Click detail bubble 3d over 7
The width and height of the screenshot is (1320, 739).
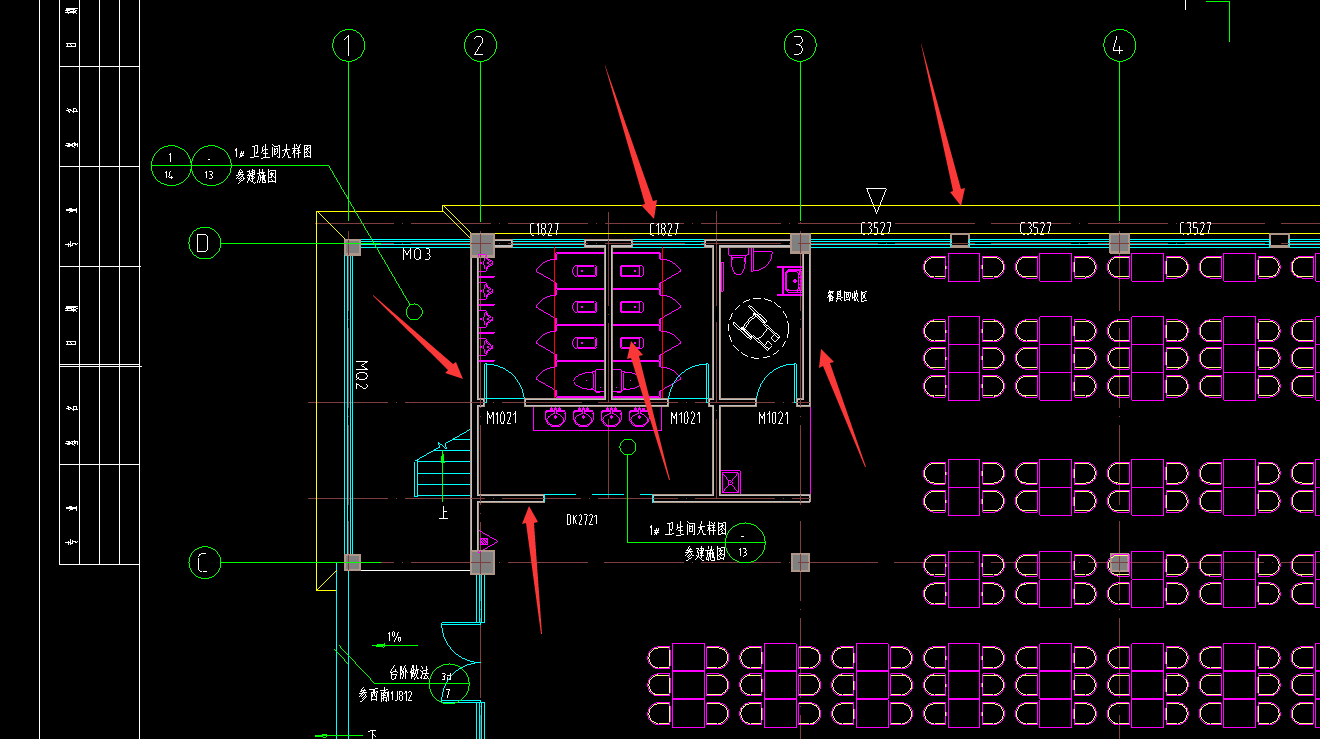coord(448,683)
